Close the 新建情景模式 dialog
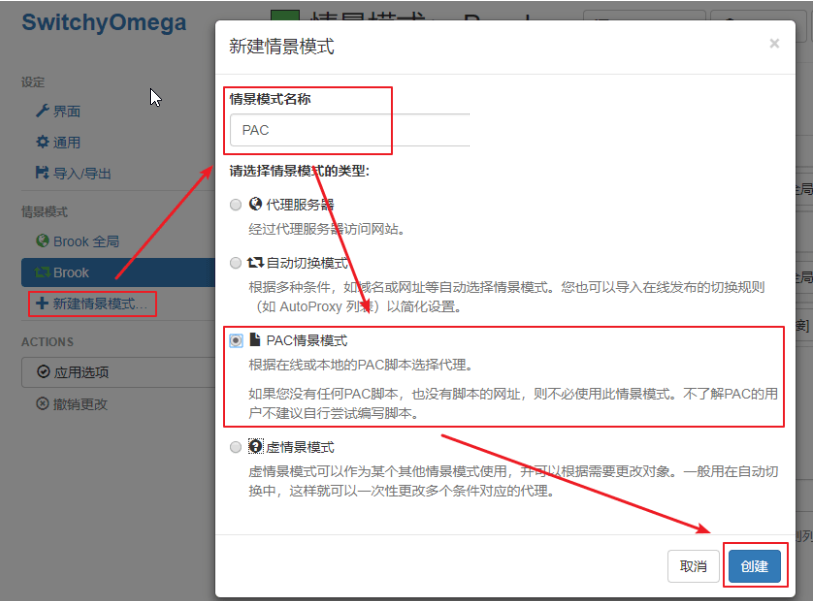This screenshot has width=819, height=601. [x=774, y=43]
